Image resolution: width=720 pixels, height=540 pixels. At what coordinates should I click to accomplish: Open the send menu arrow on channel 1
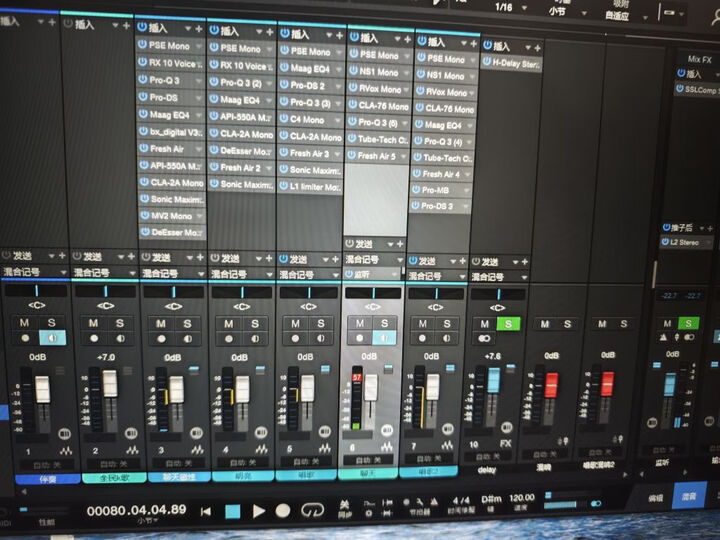(x=52, y=255)
